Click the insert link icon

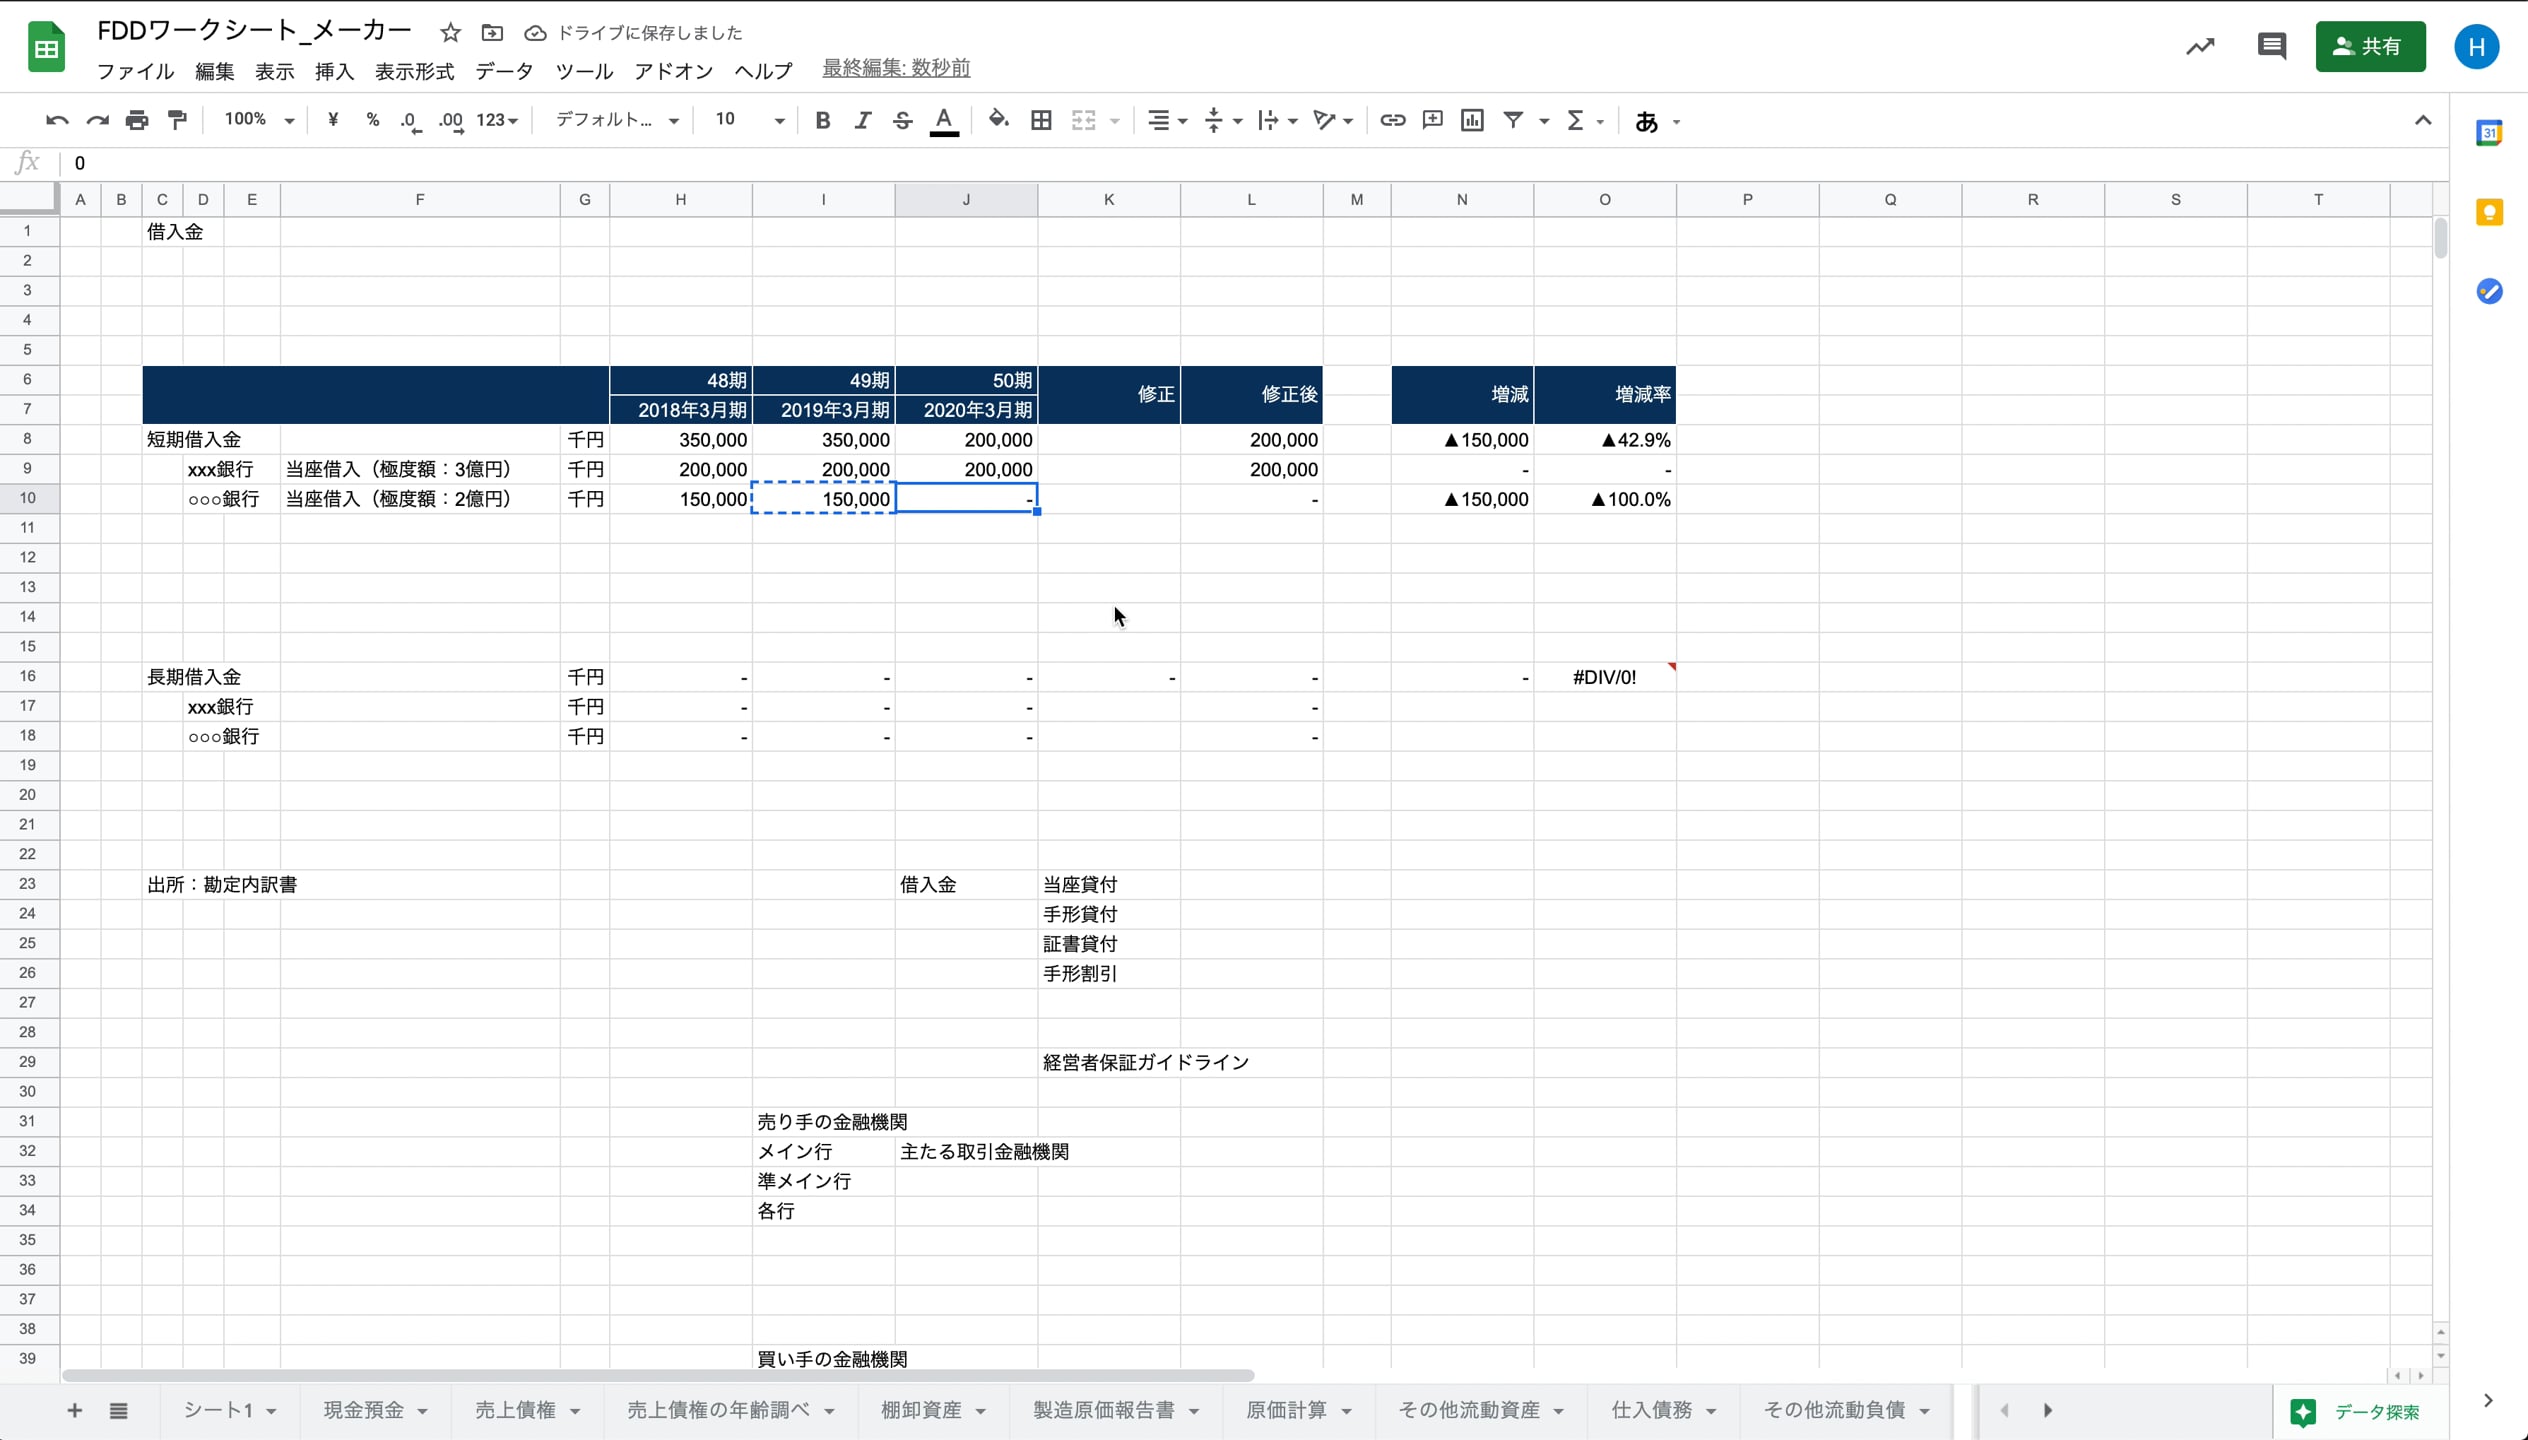(x=1392, y=121)
